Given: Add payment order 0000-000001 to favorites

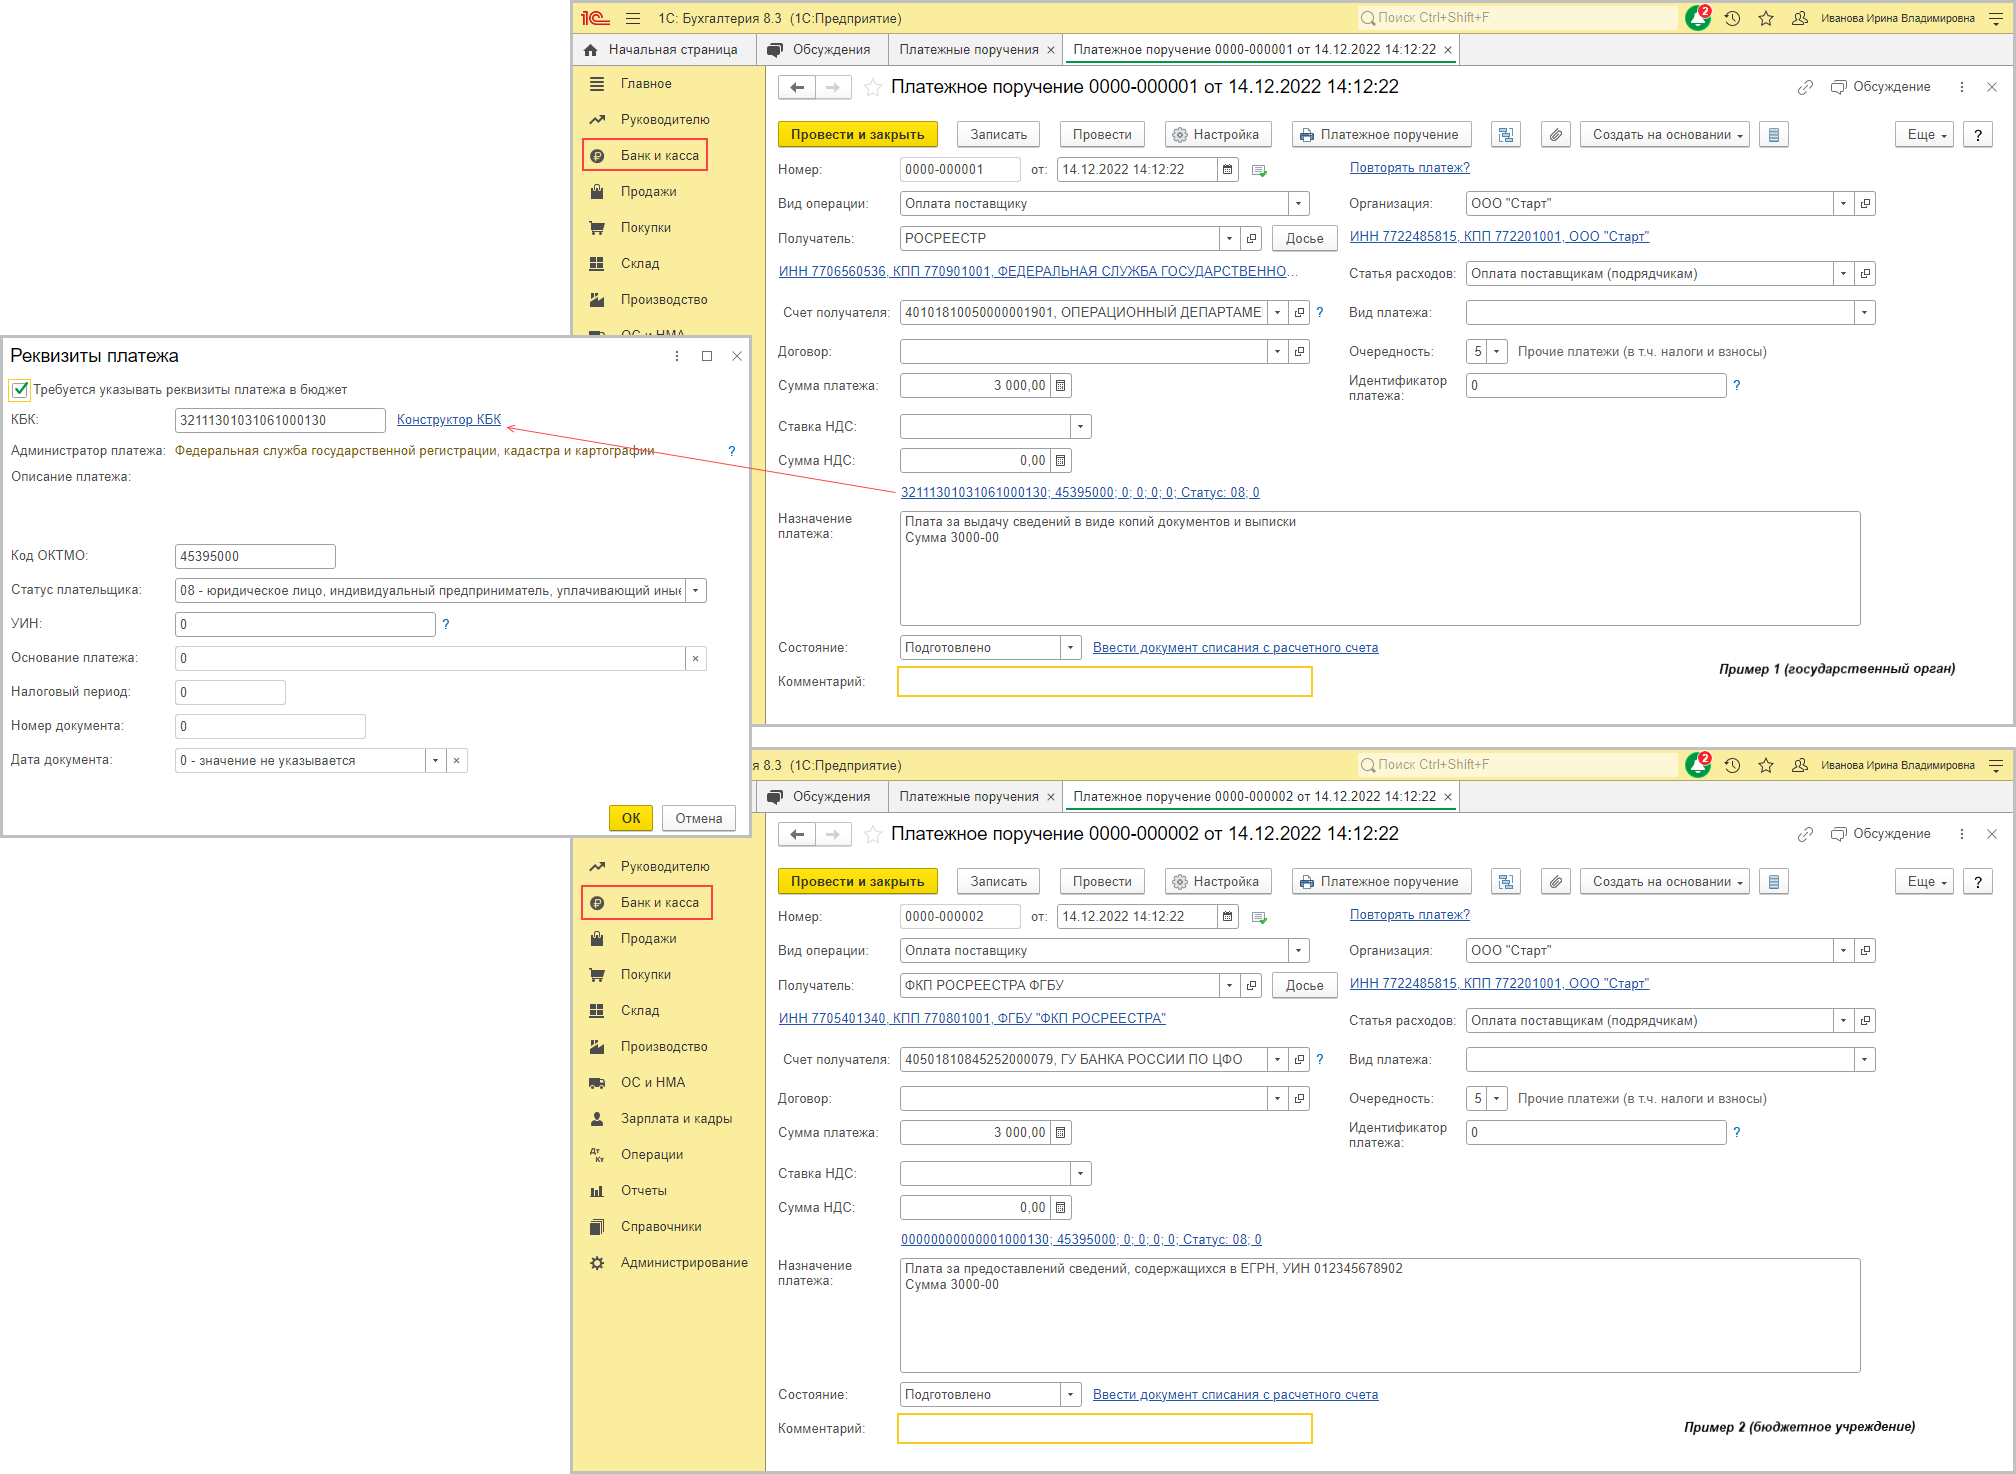Looking at the screenshot, I should (872, 87).
